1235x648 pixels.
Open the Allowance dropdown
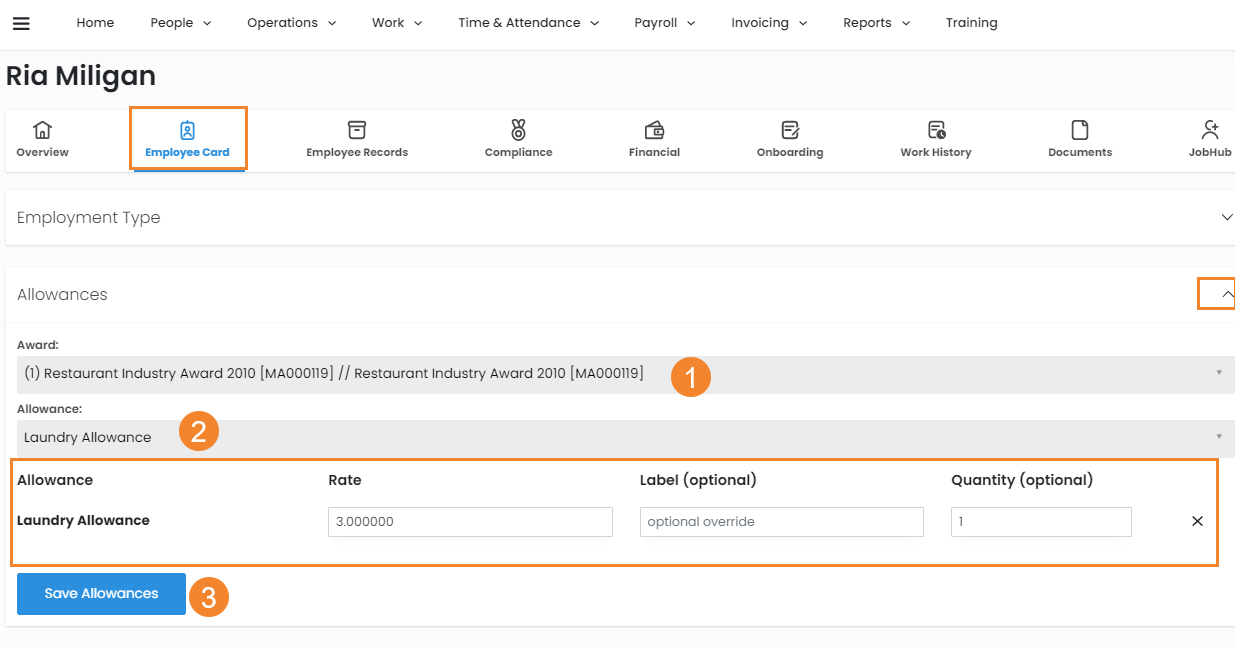pyautogui.click(x=620, y=437)
